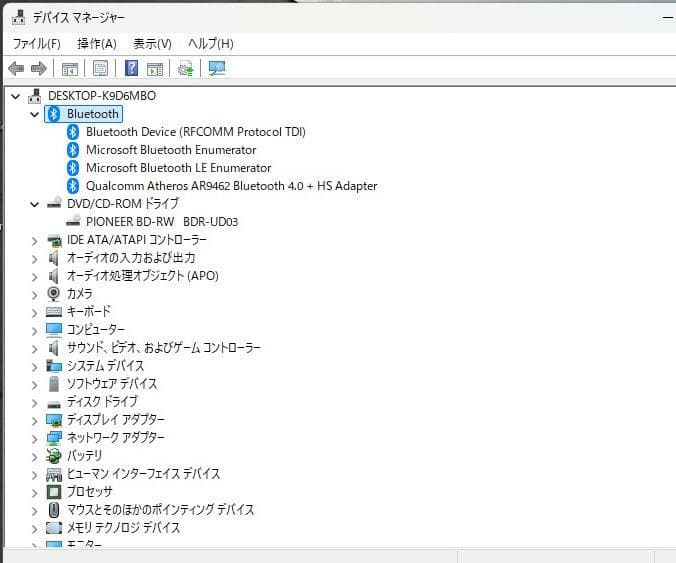Click the battery icon beside バッテリ

[54, 456]
